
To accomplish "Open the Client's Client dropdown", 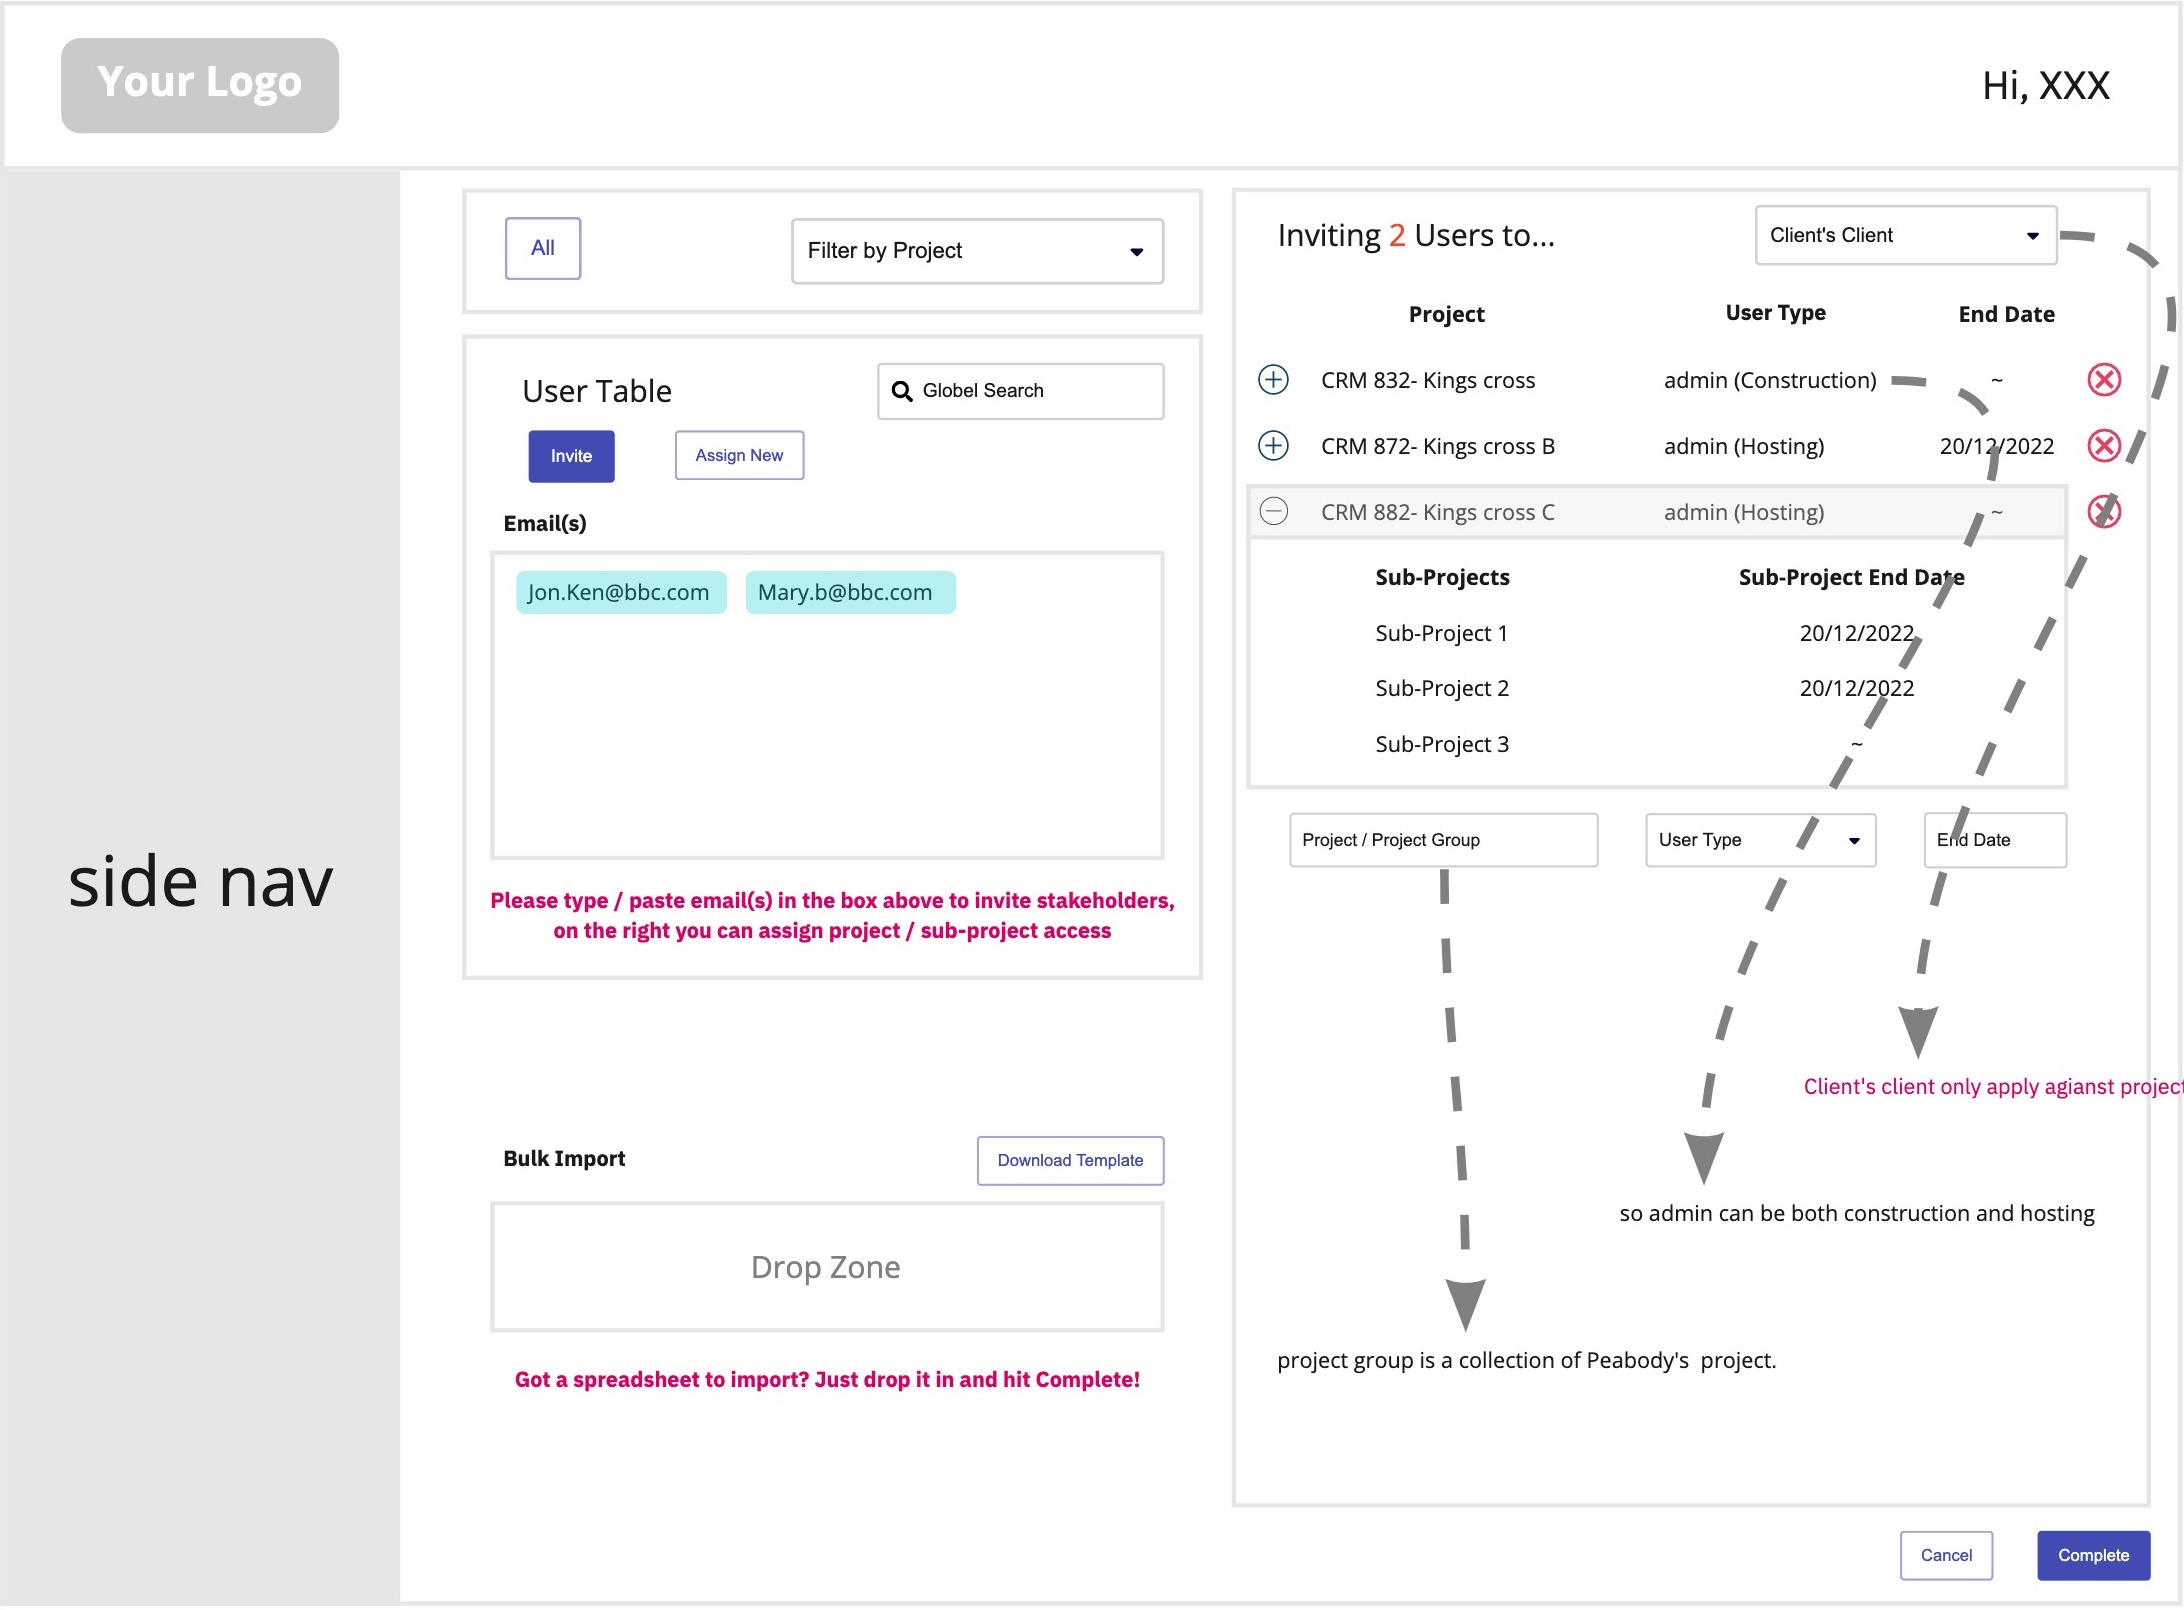I will (x=1905, y=236).
